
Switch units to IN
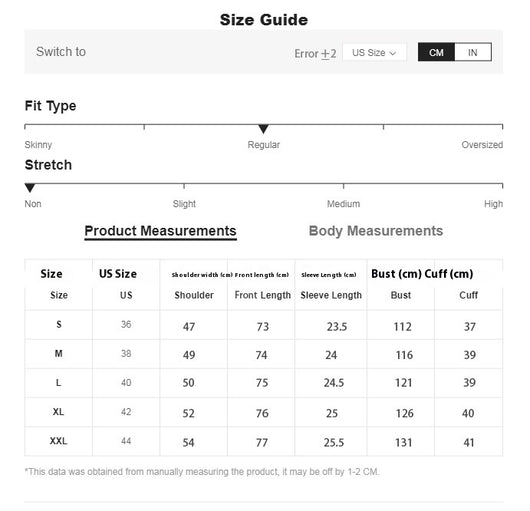473,52
